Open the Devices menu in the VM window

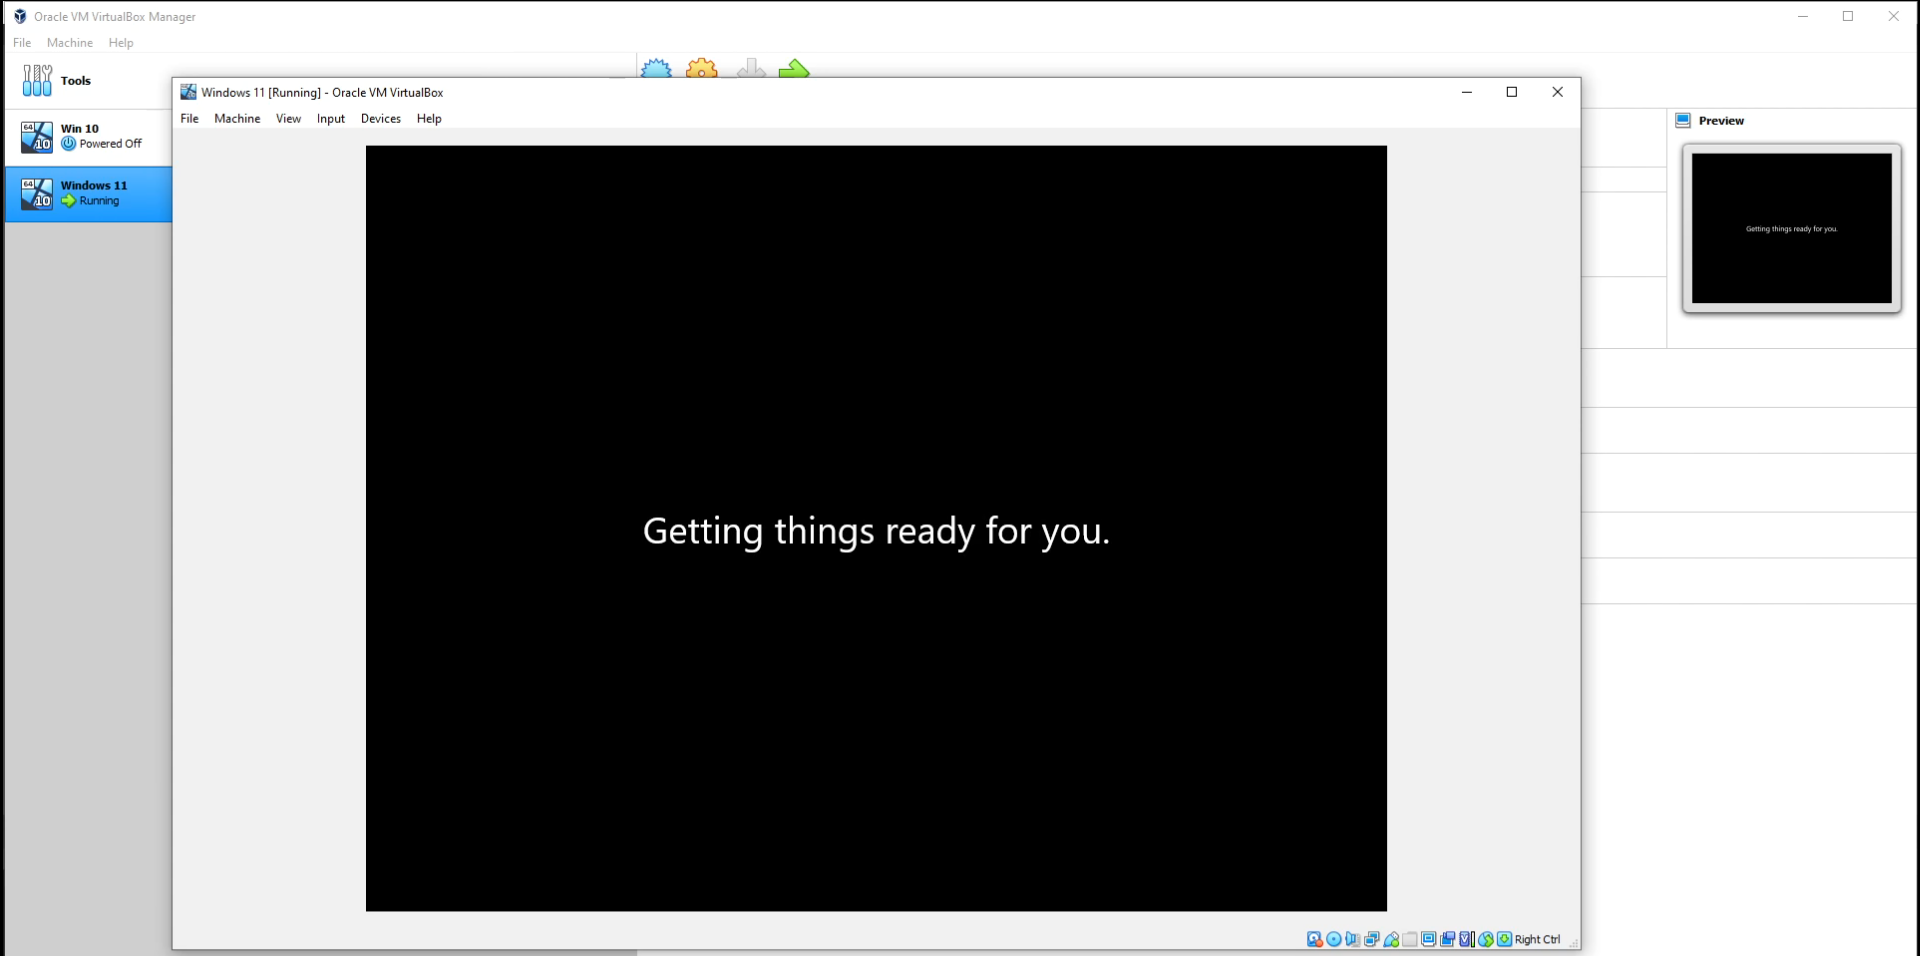point(381,118)
